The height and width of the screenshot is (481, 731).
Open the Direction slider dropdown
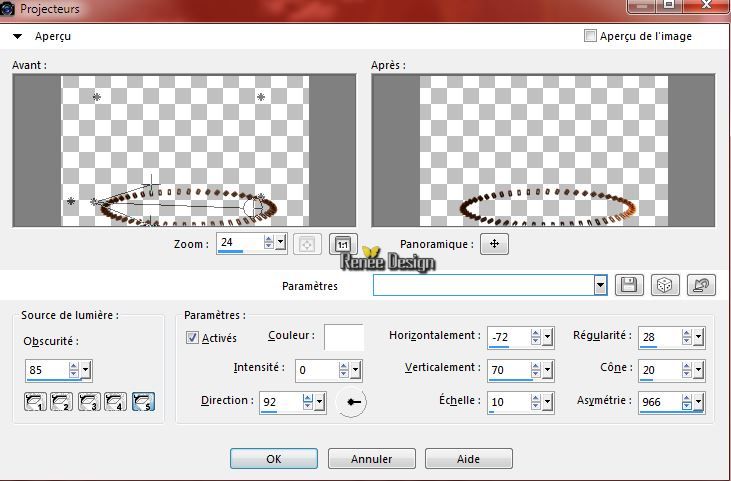(x=320, y=402)
